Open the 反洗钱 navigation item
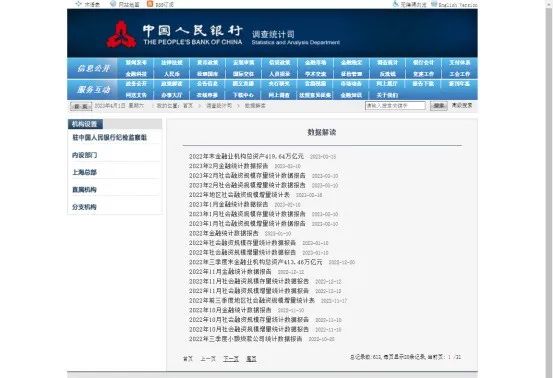 (387, 74)
